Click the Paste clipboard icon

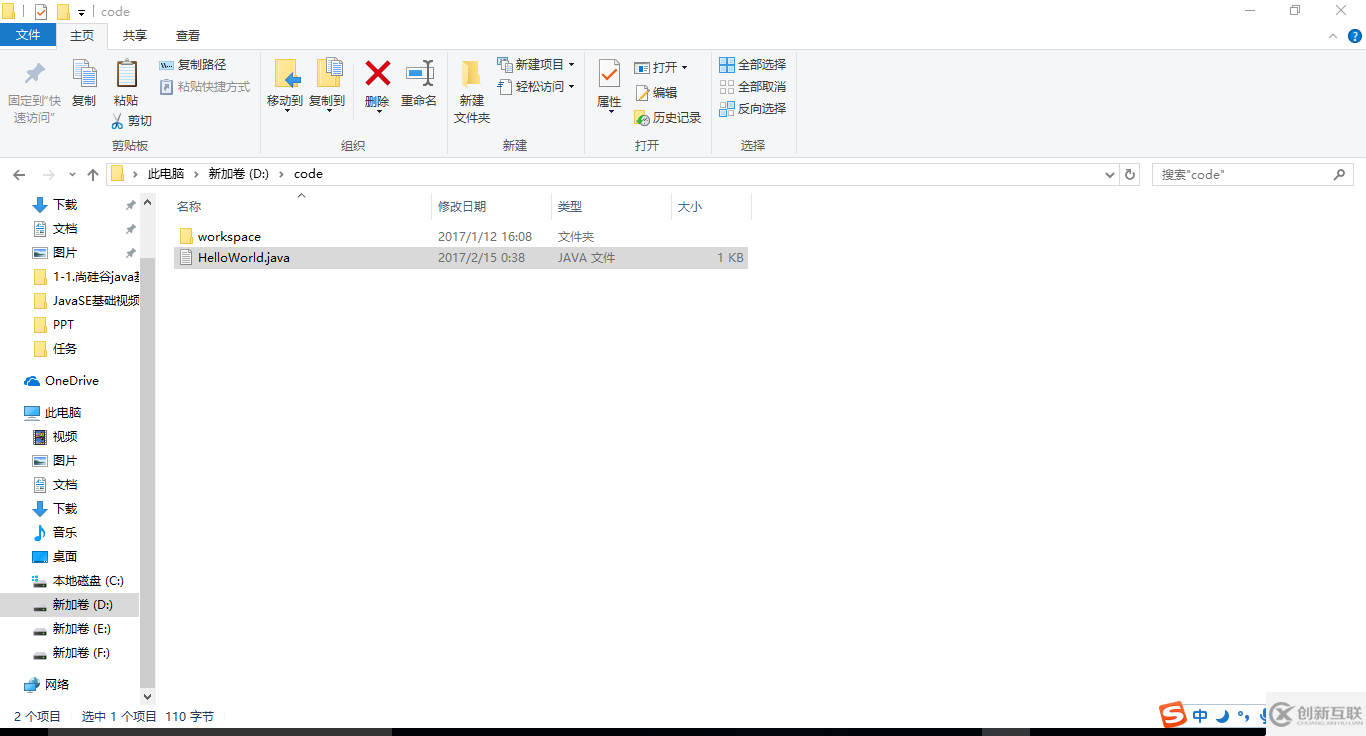pyautogui.click(x=126, y=74)
